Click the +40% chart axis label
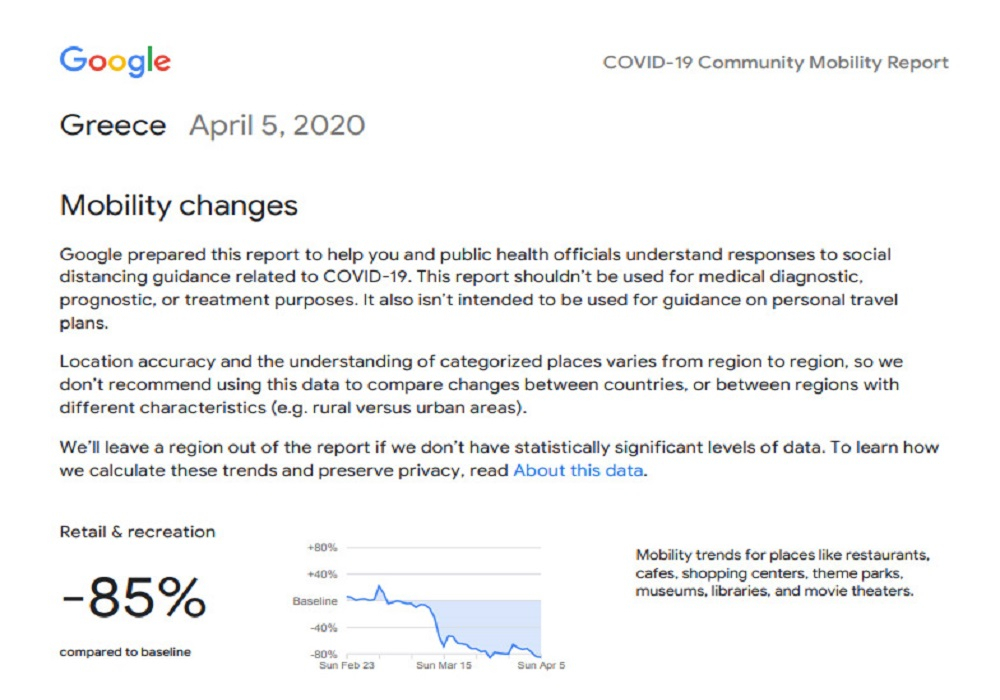 pyautogui.click(x=322, y=574)
